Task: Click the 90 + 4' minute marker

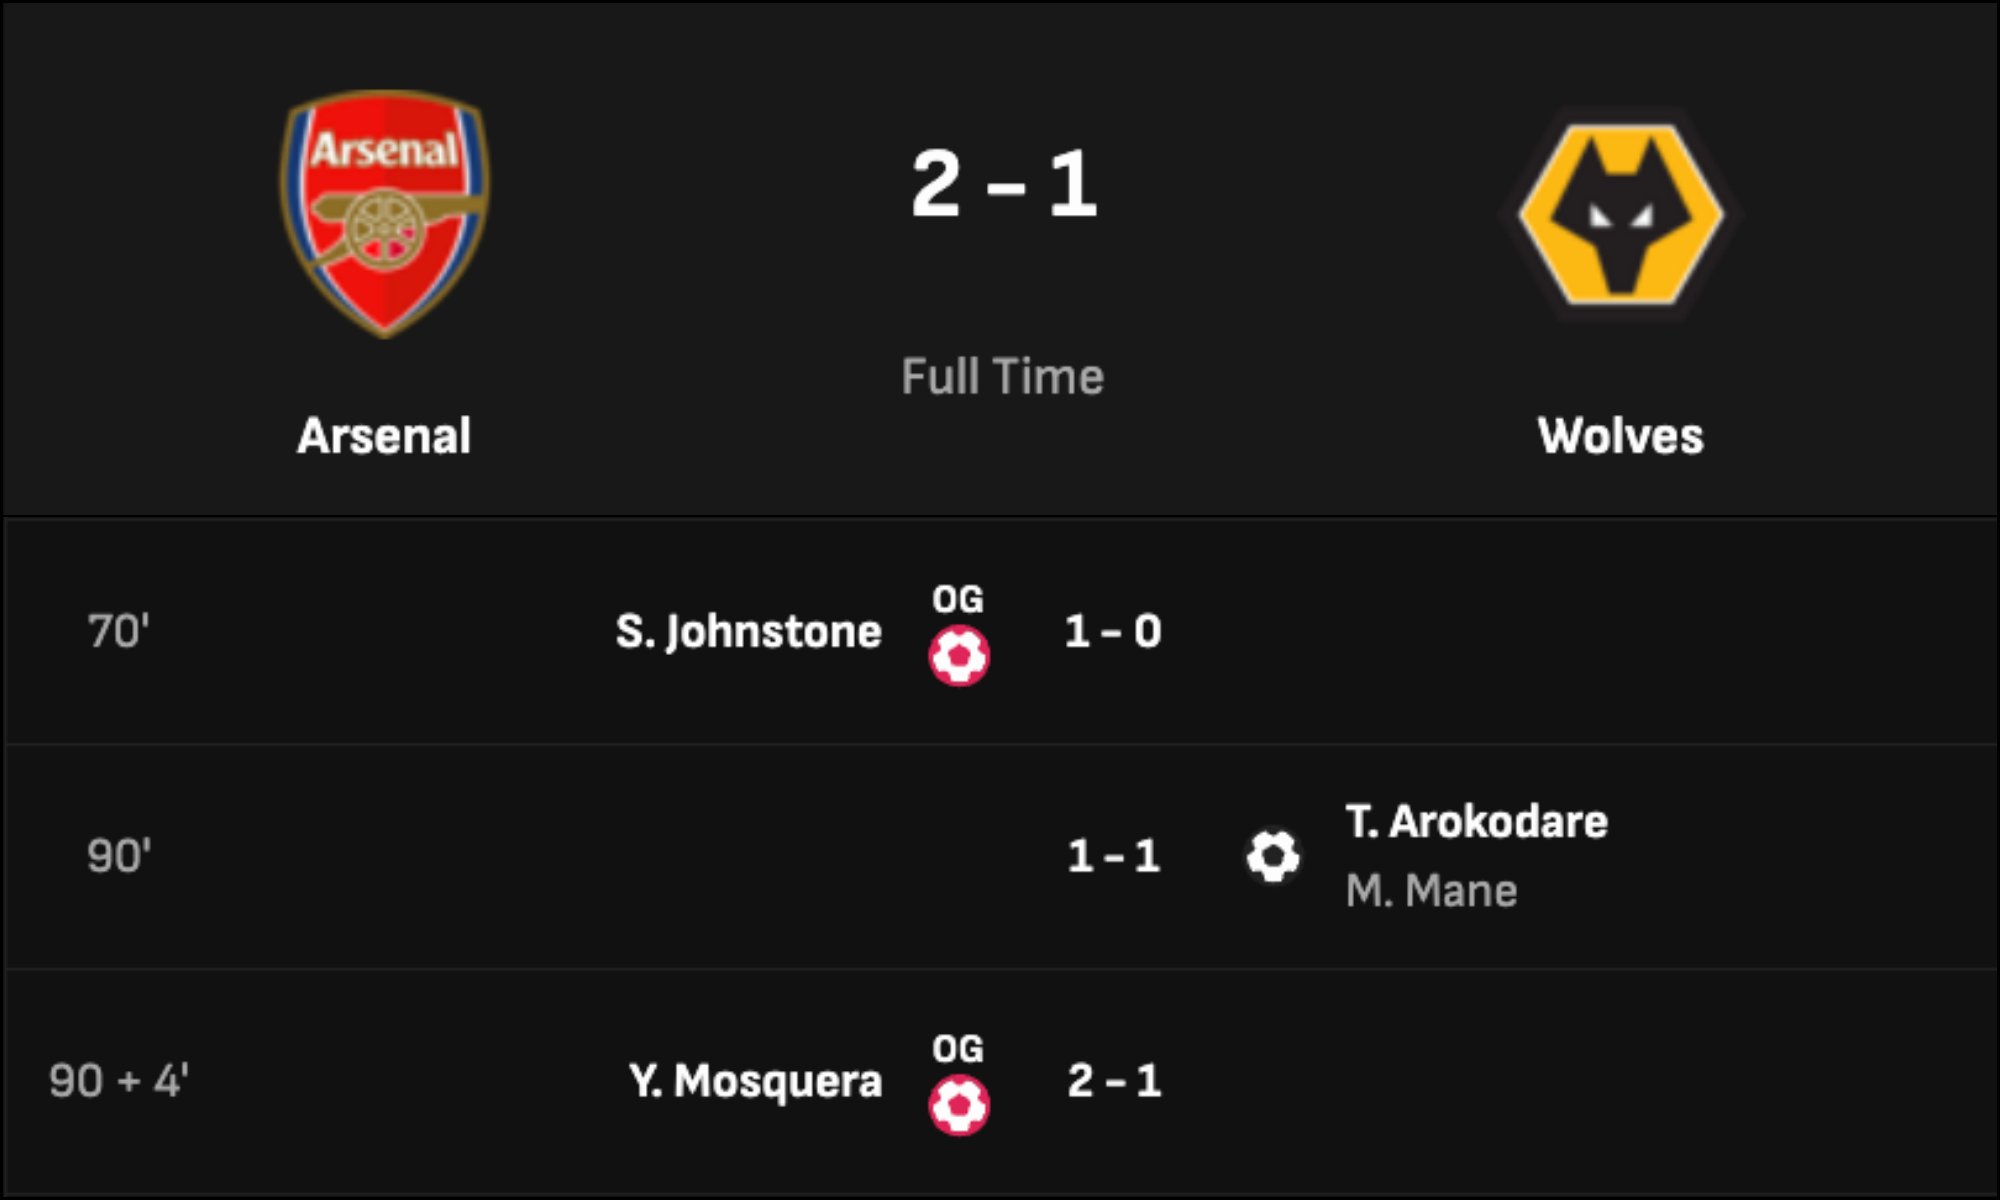Action: pos(119,1081)
